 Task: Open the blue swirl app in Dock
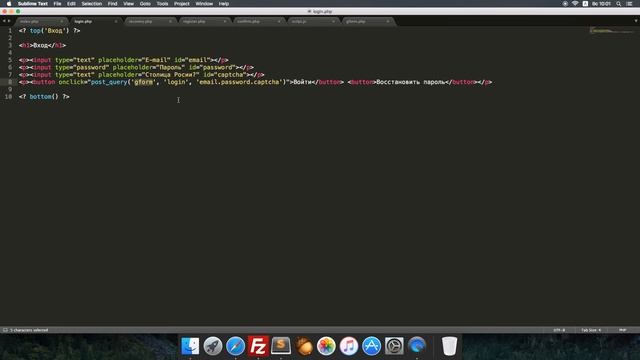(417, 346)
